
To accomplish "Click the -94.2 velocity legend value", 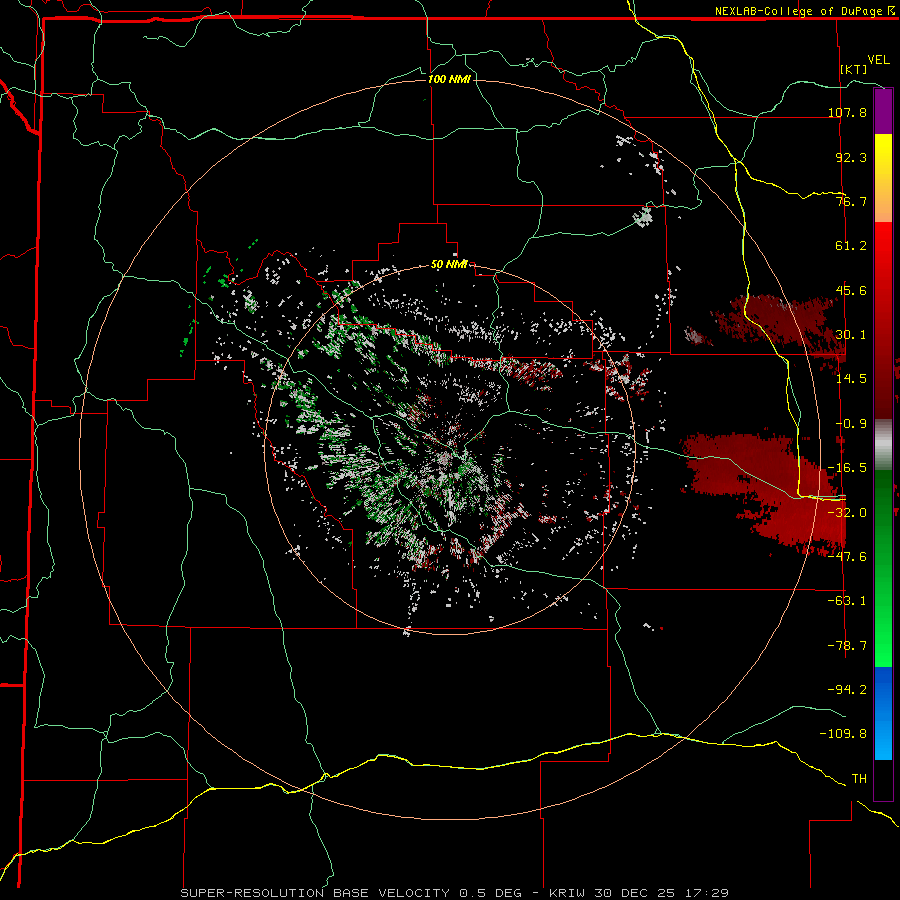I will pyautogui.click(x=847, y=690).
